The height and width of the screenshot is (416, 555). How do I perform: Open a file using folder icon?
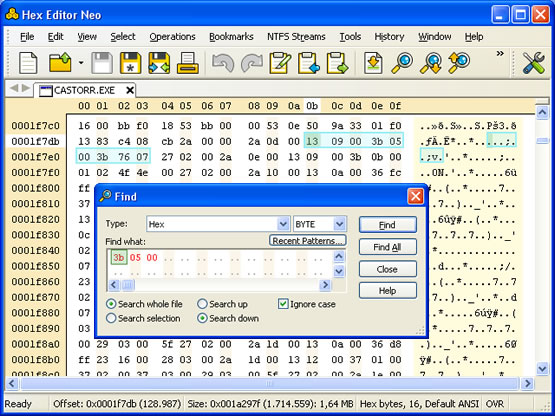coord(60,63)
